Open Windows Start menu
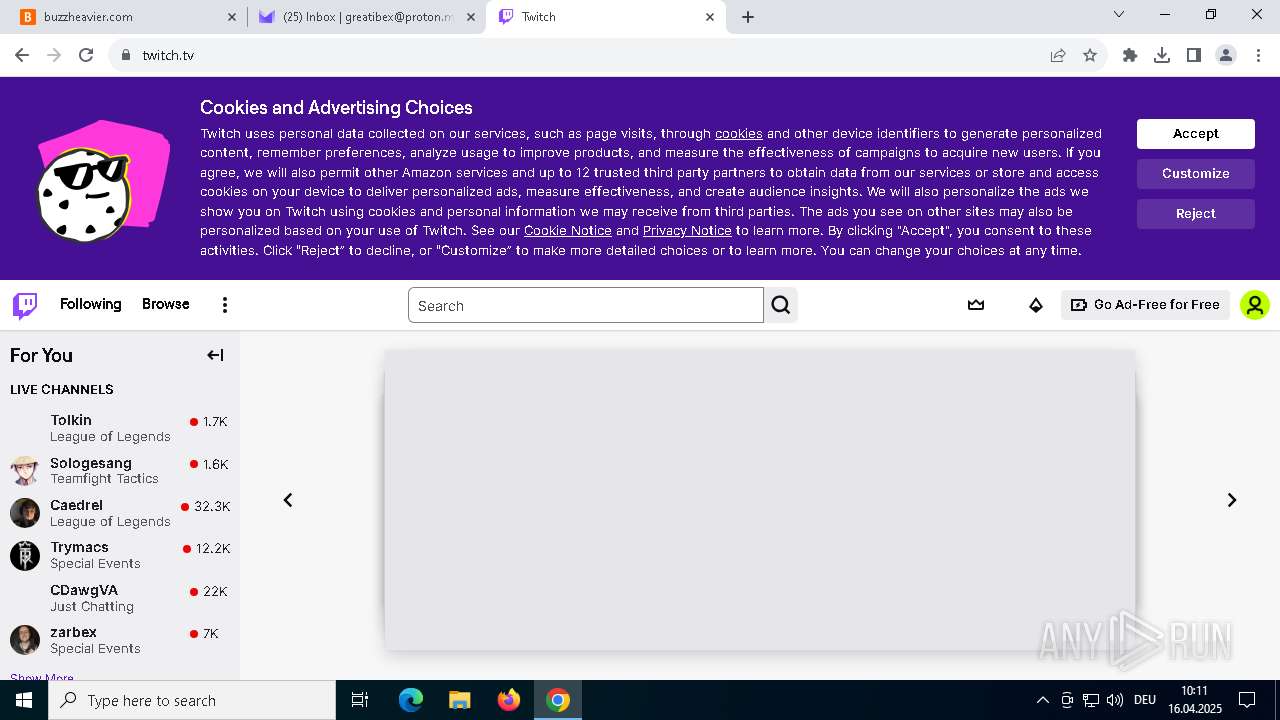Image resolution: width=1280 pixels, height=720 pixels. point(24,700)
